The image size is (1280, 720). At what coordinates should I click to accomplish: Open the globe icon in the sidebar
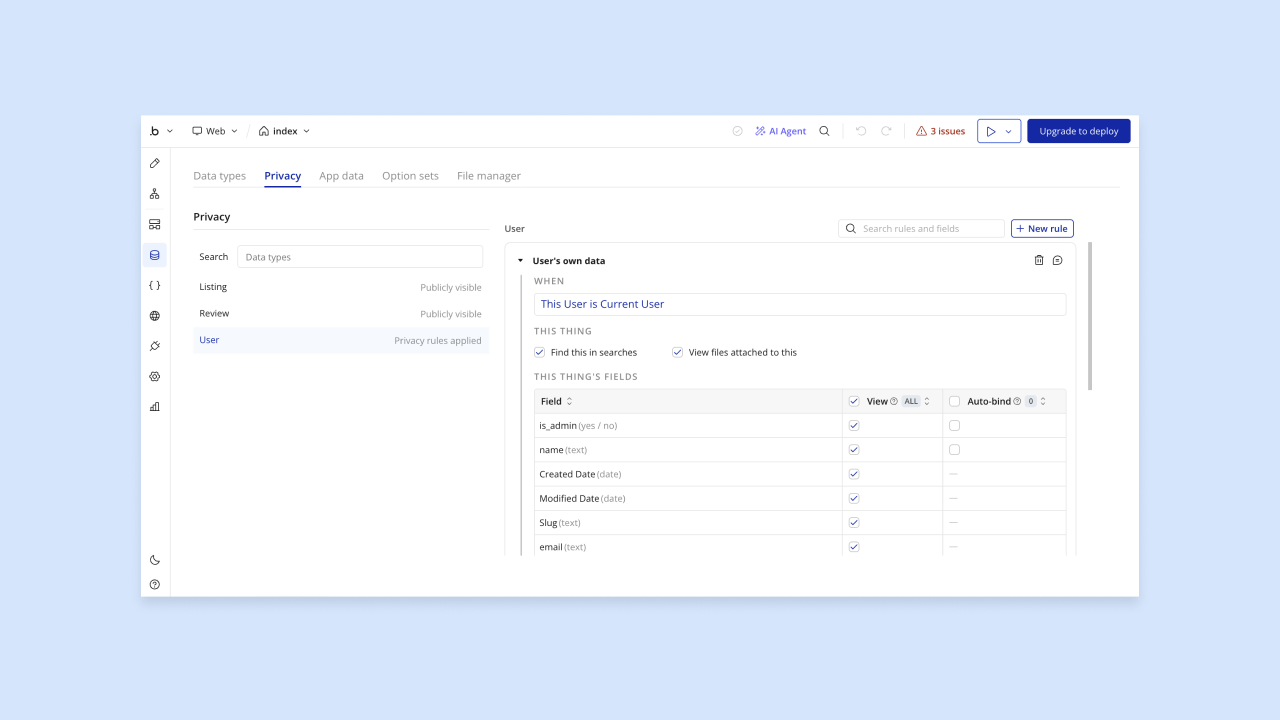click(154, 316)
